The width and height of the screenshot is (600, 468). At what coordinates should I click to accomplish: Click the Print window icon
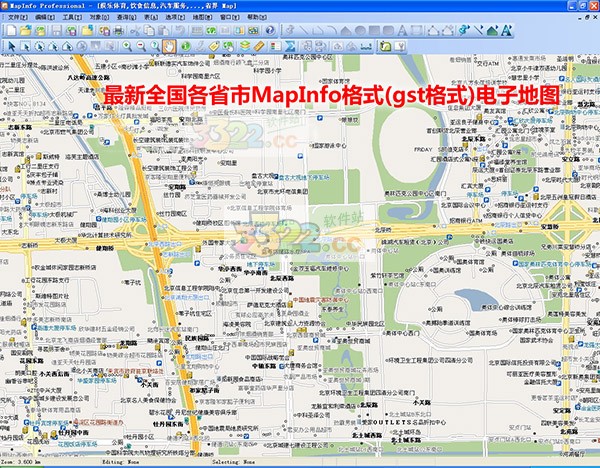coord(119,30)
